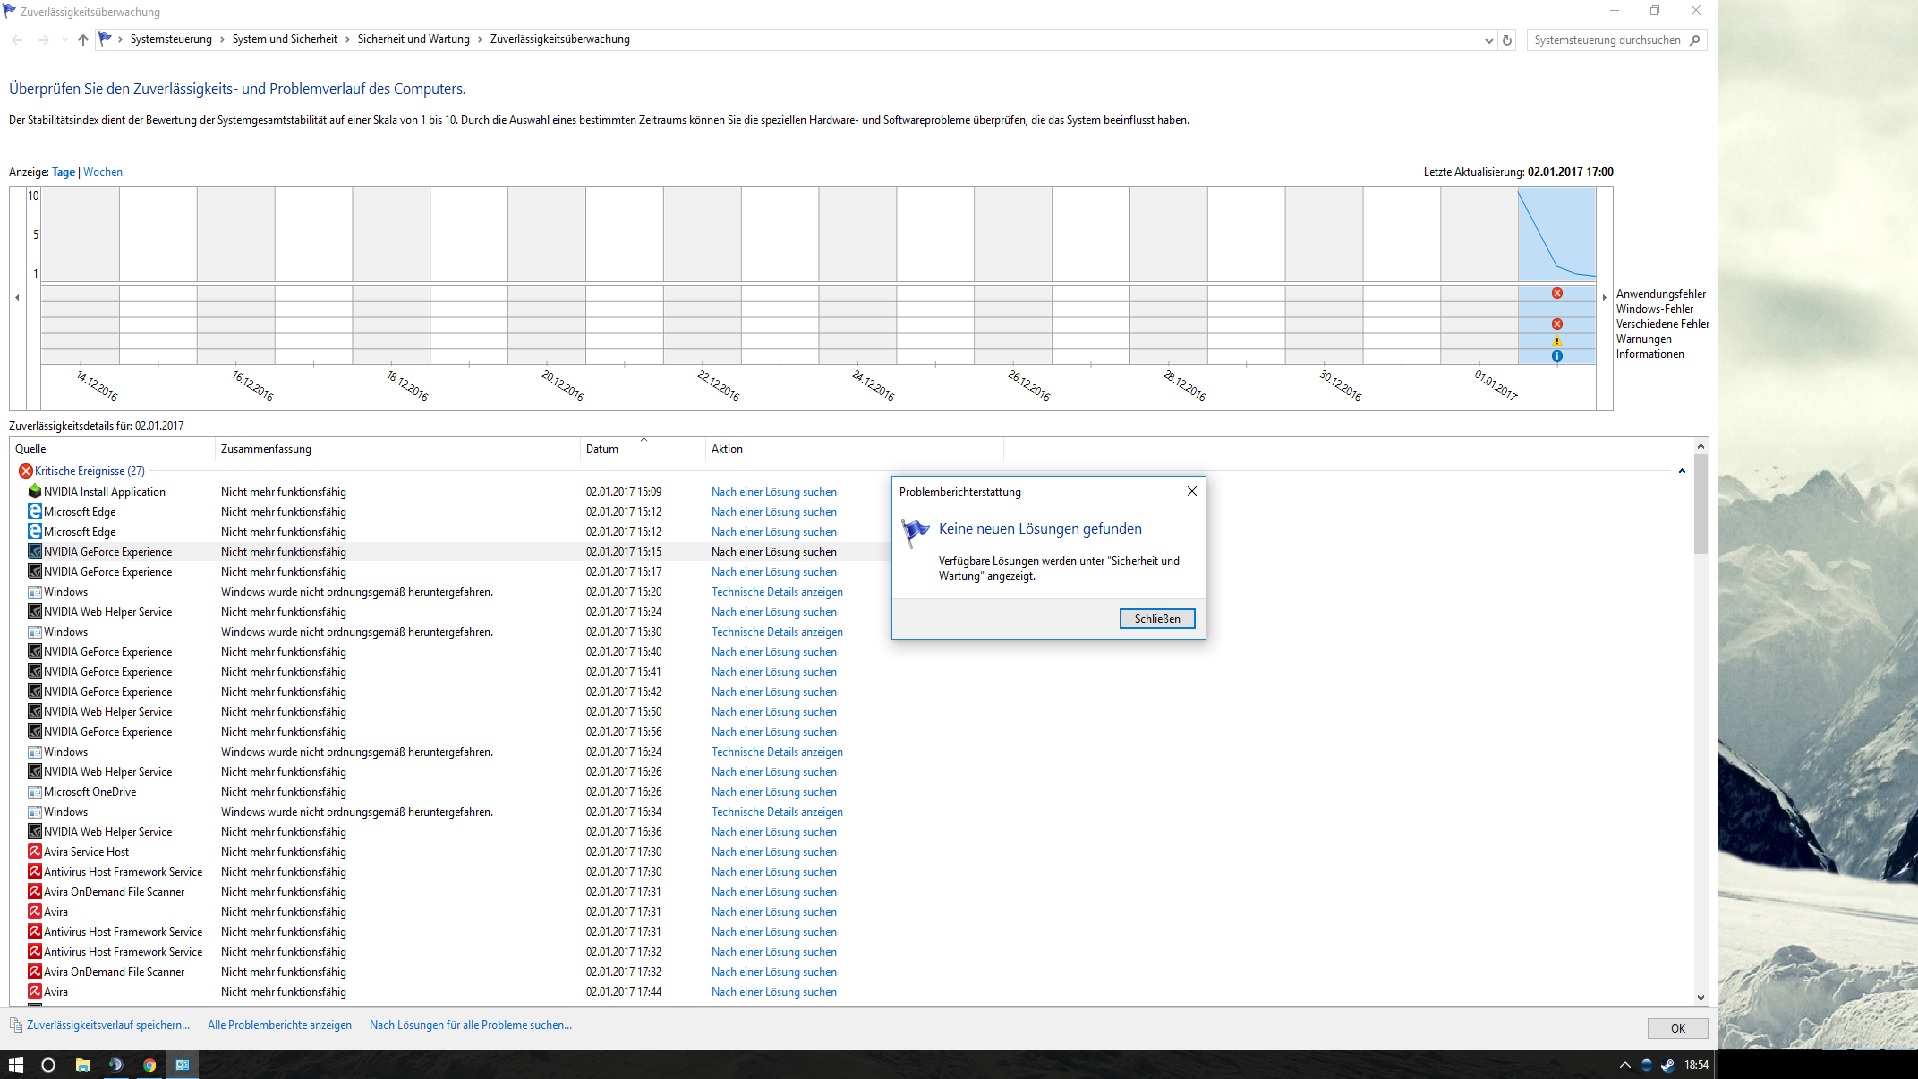Click the yellow Warnungen marker in chart

pyautogui.click(x=1557, y=340)
